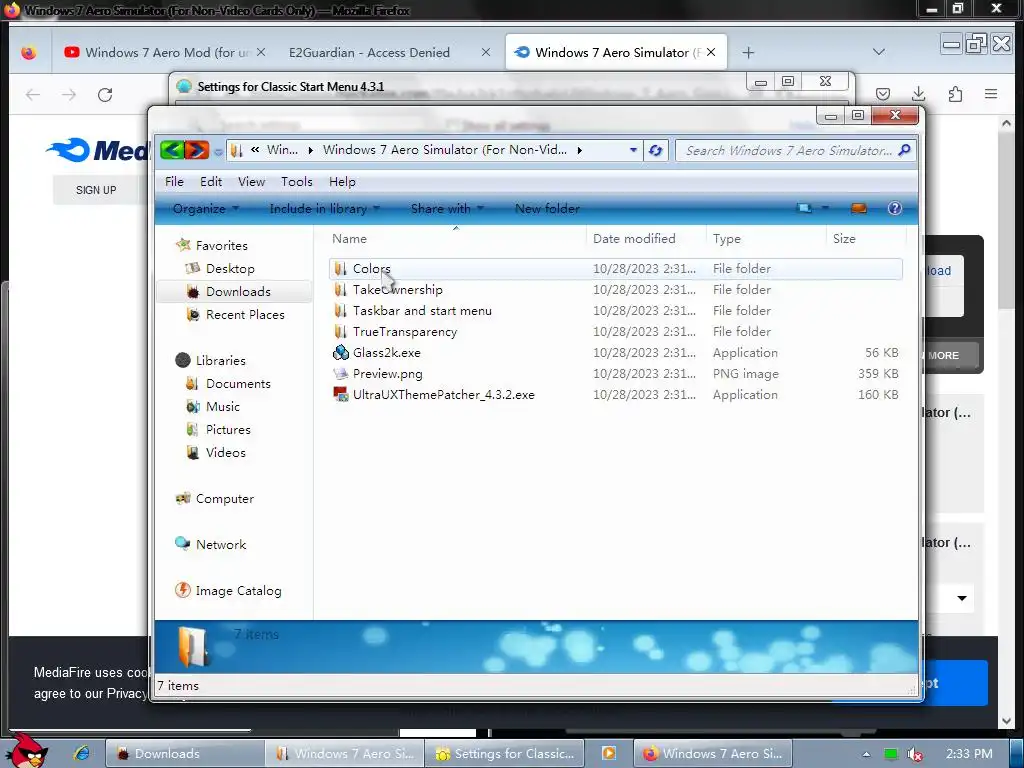This screenshot has width=1024, height=768.
Task: Select the Glass2k.exe application icon
Action: [341, 353]
